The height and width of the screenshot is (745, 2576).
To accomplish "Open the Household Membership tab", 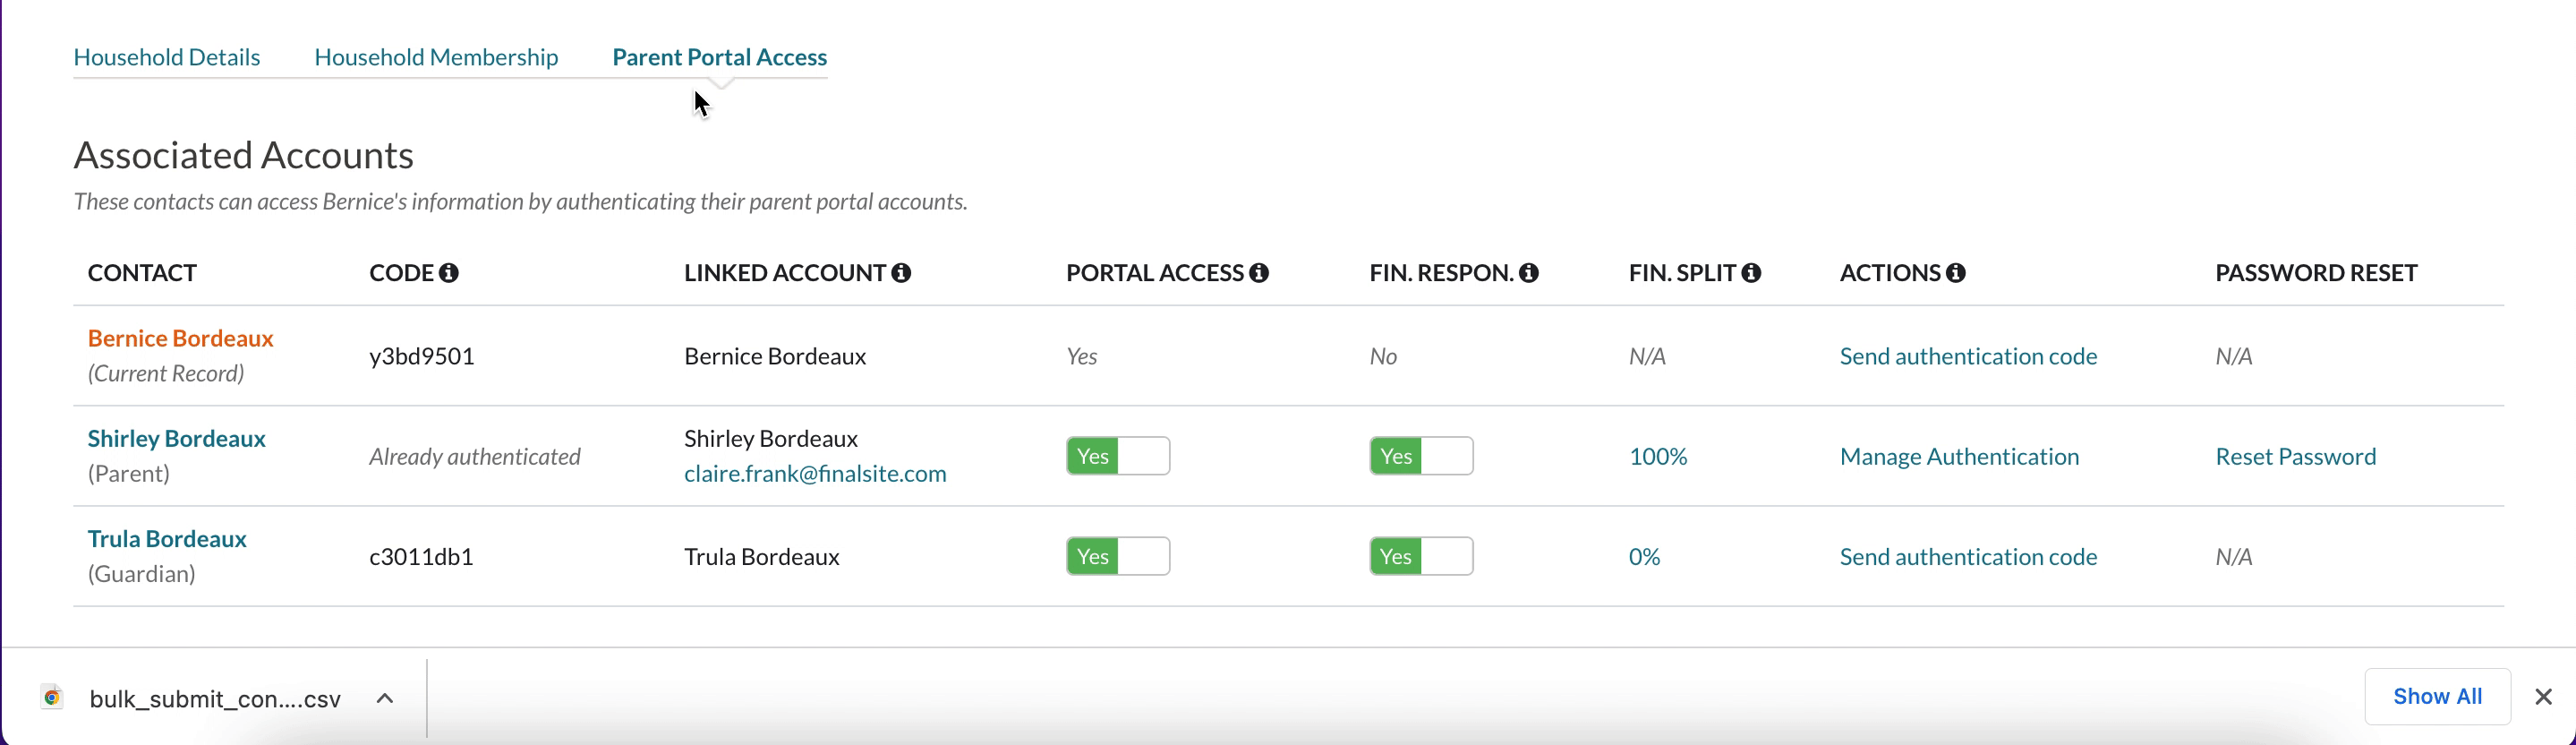I will [436, 57].
